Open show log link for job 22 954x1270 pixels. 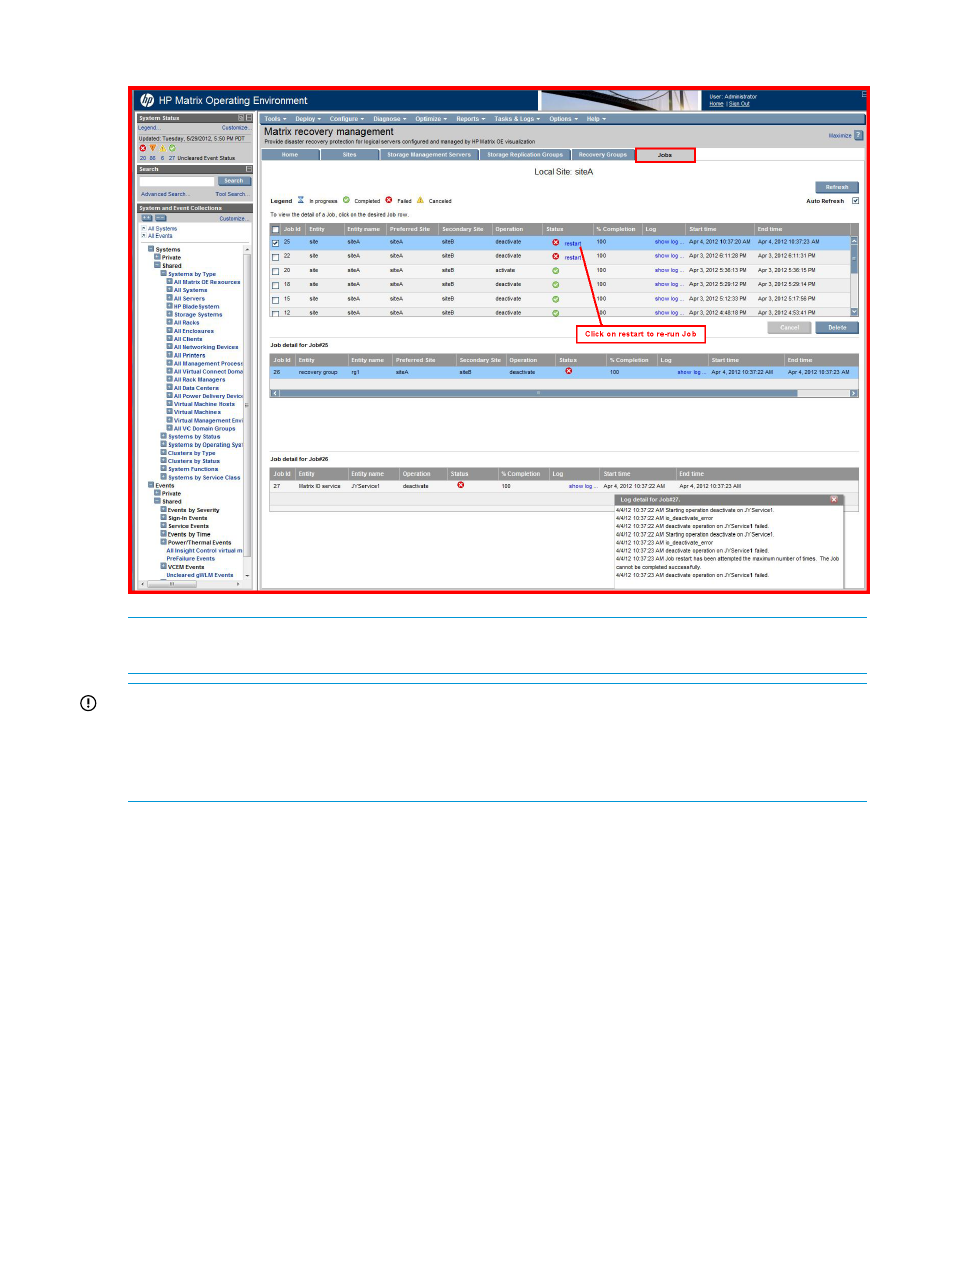pos(667,256)
